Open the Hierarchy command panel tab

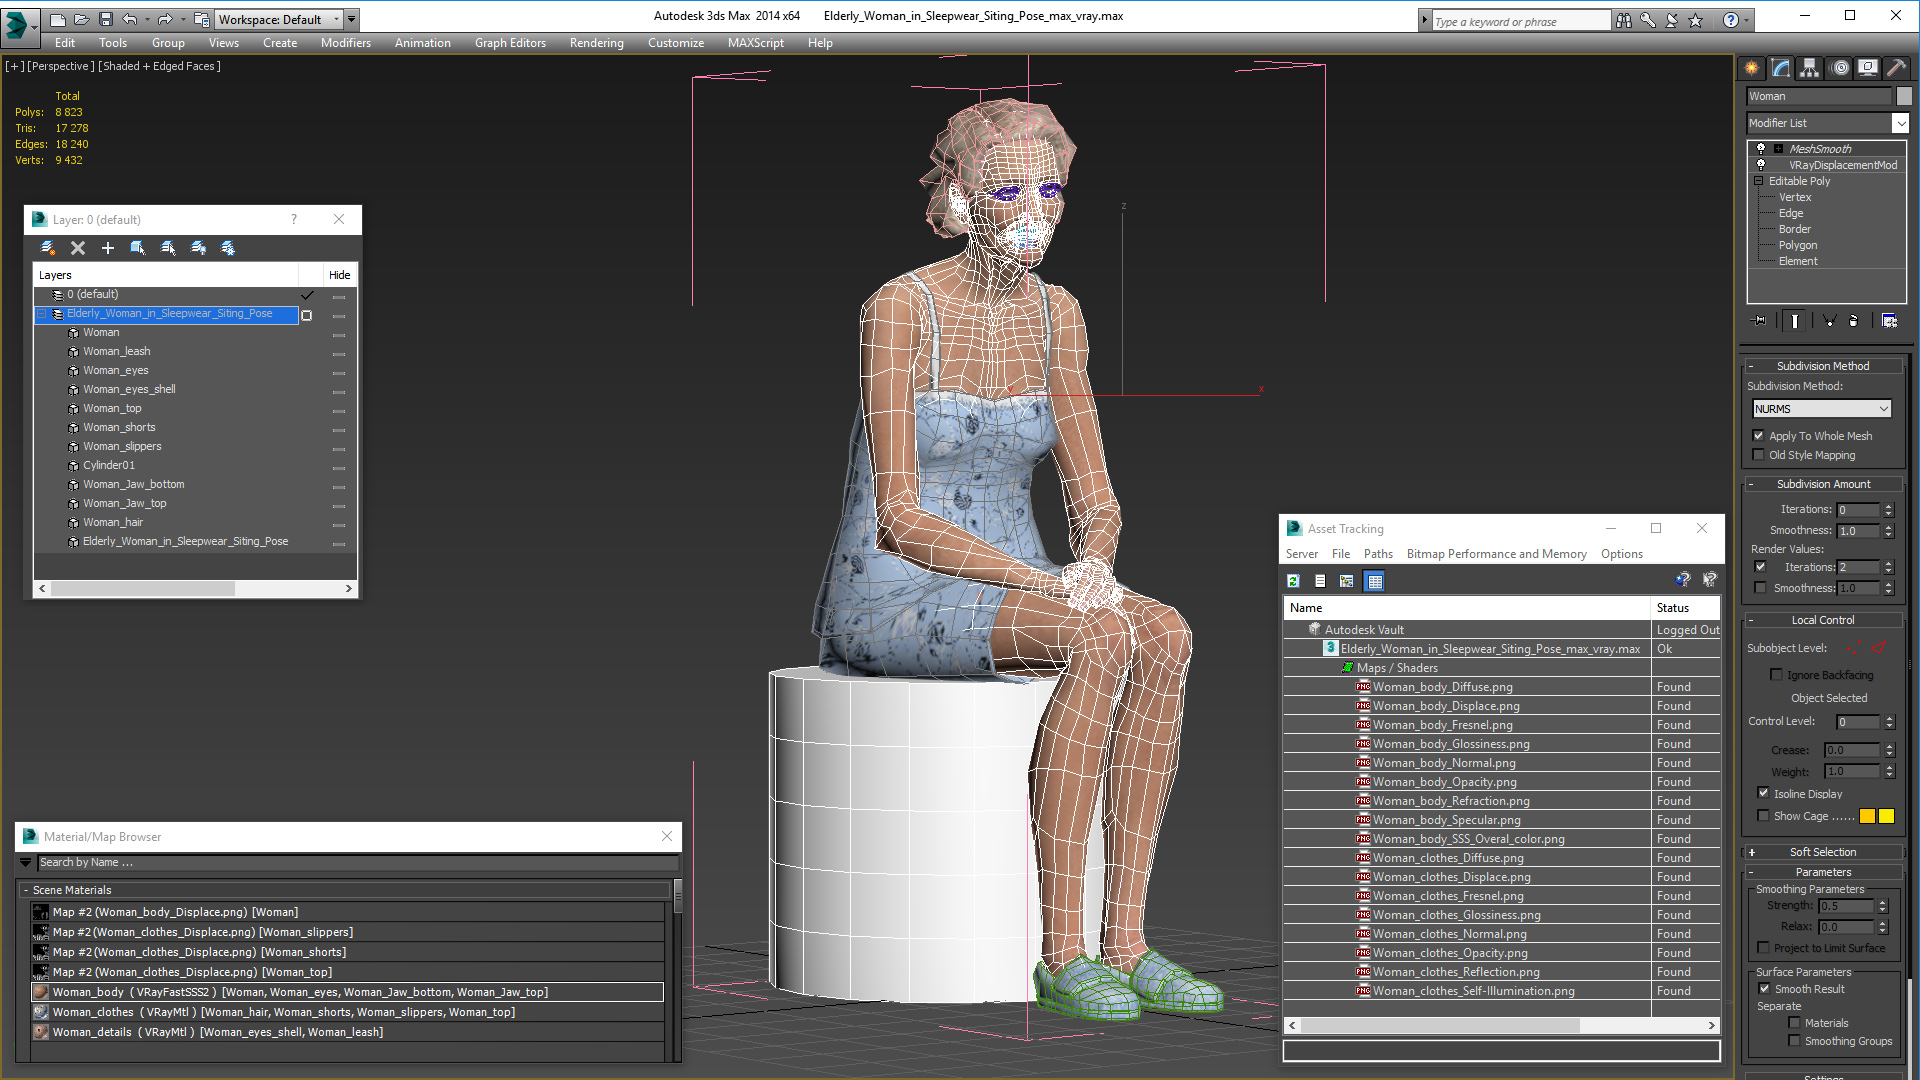1810,68
